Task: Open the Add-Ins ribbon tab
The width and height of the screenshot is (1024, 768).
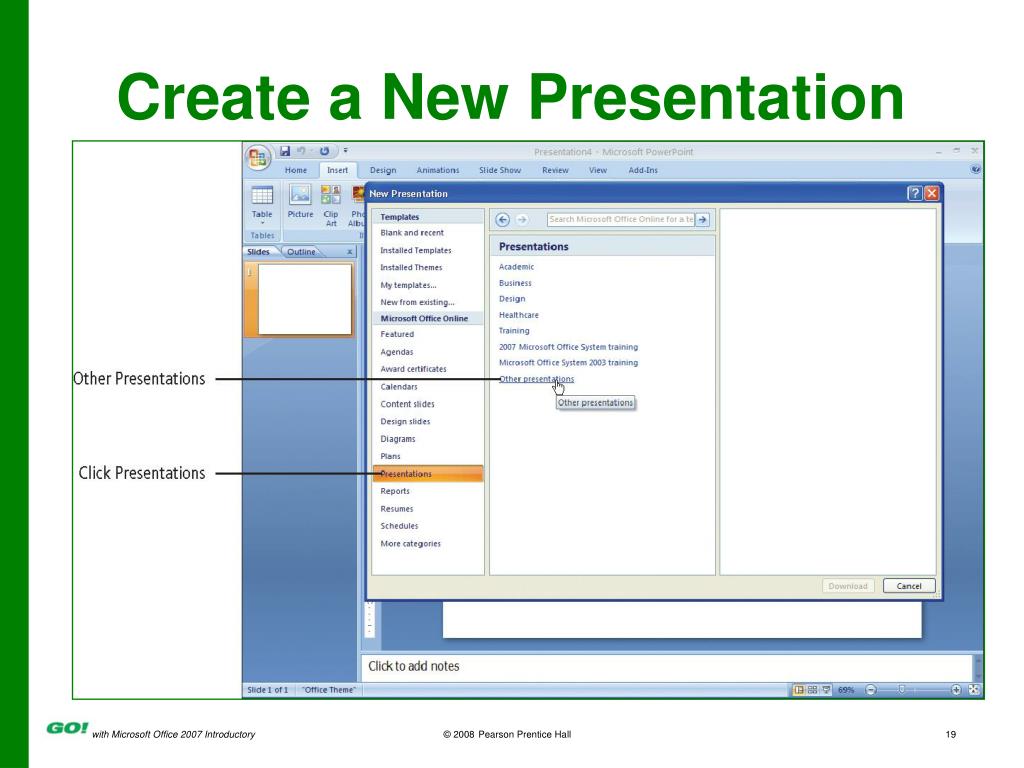Action: 643,170
